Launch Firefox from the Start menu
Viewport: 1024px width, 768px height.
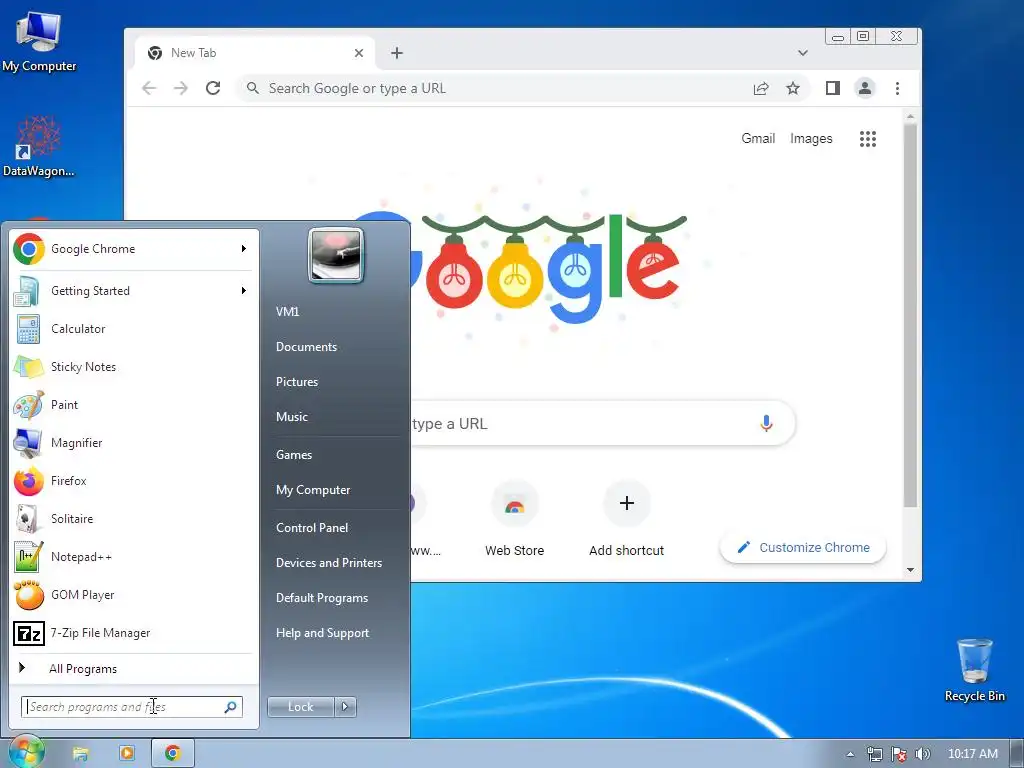(134, 481)
